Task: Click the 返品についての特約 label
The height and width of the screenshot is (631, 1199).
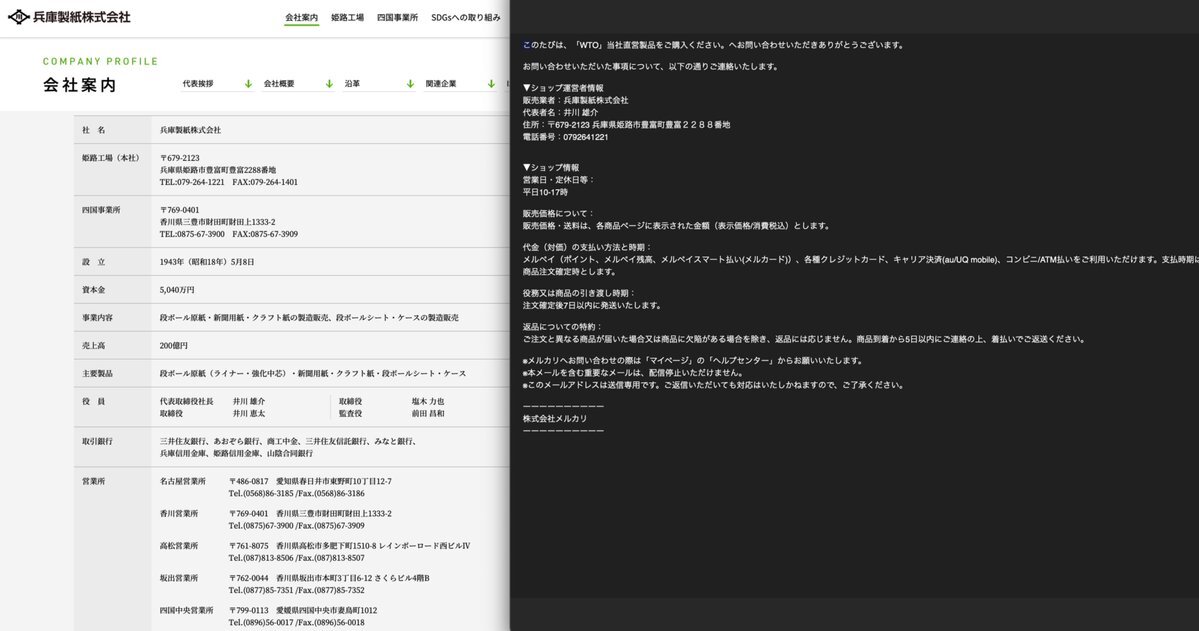Action: 563,327
